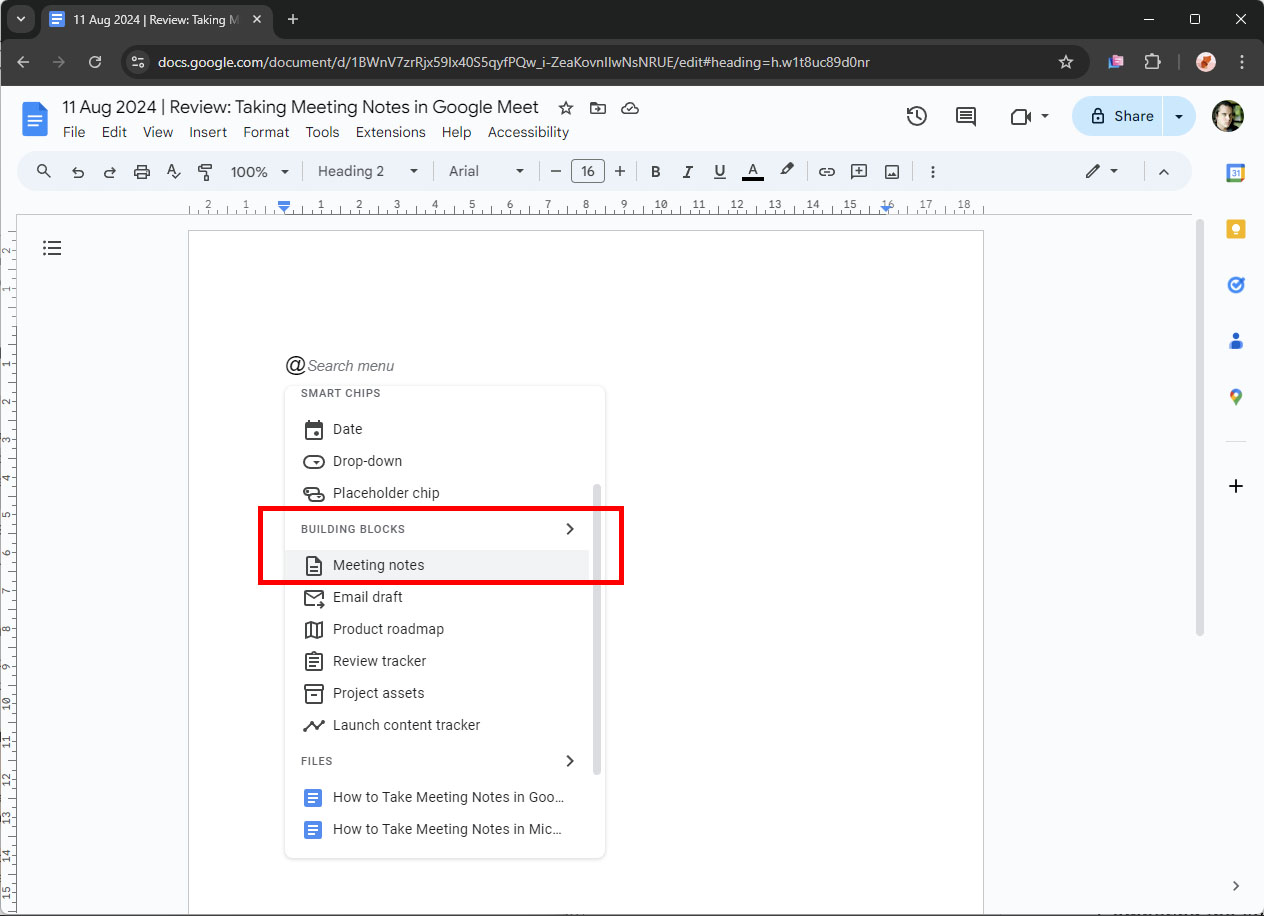The height and width of the screenshot is (916, 1264).
Task: Open the Accessibility menu
Action: pyautogui.click(x=528, y=132)
